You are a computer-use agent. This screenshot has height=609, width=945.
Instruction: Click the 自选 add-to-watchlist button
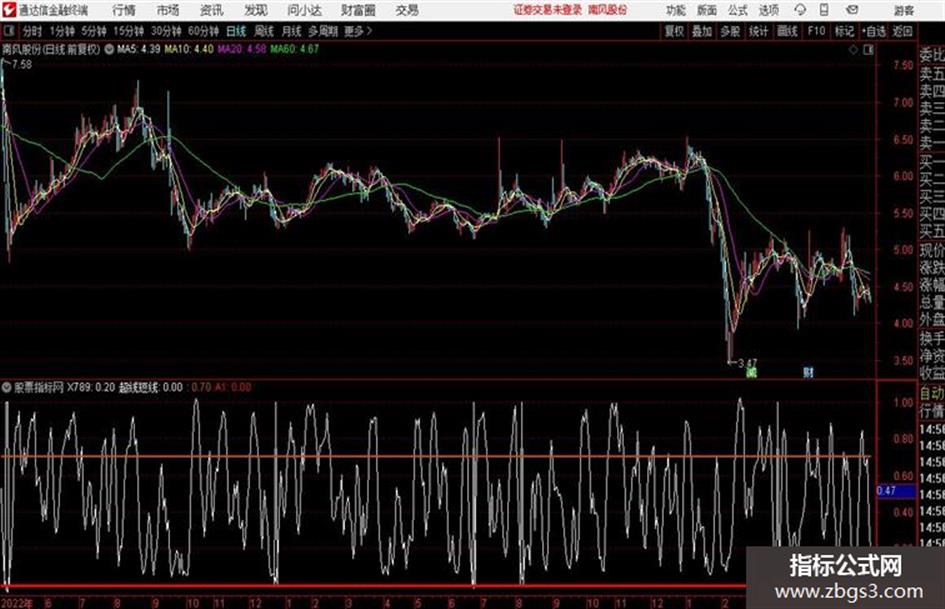point(874,31)
